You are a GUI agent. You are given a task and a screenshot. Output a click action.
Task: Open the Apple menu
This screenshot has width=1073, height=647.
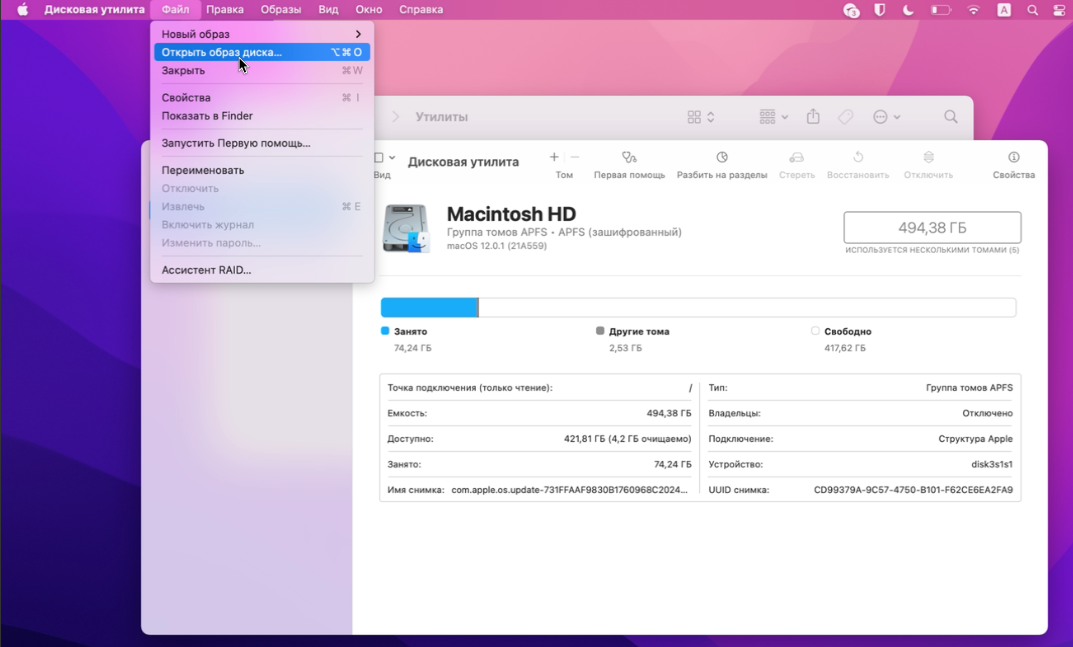click(x=23, y=10)
